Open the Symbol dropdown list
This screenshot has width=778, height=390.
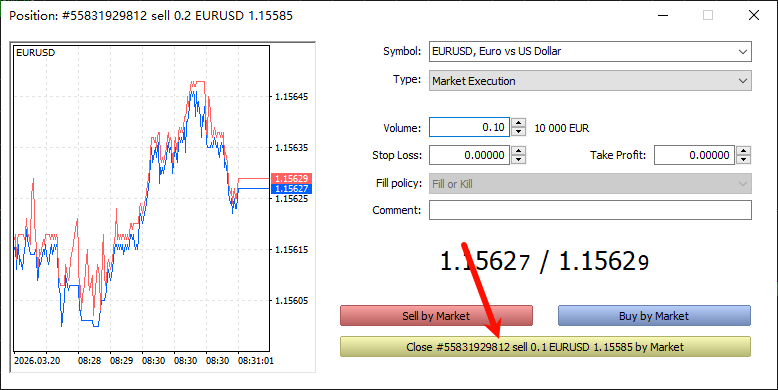point(590,52)
